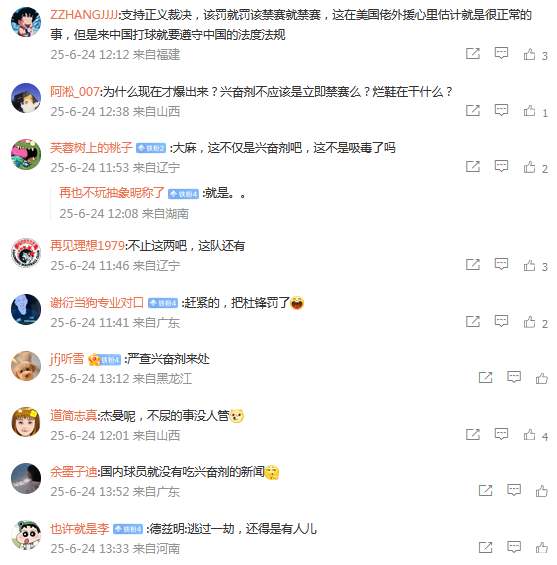
Task: Click the share icon on 谢衍当狗专业对口's comment
Action: pos(473,321)
